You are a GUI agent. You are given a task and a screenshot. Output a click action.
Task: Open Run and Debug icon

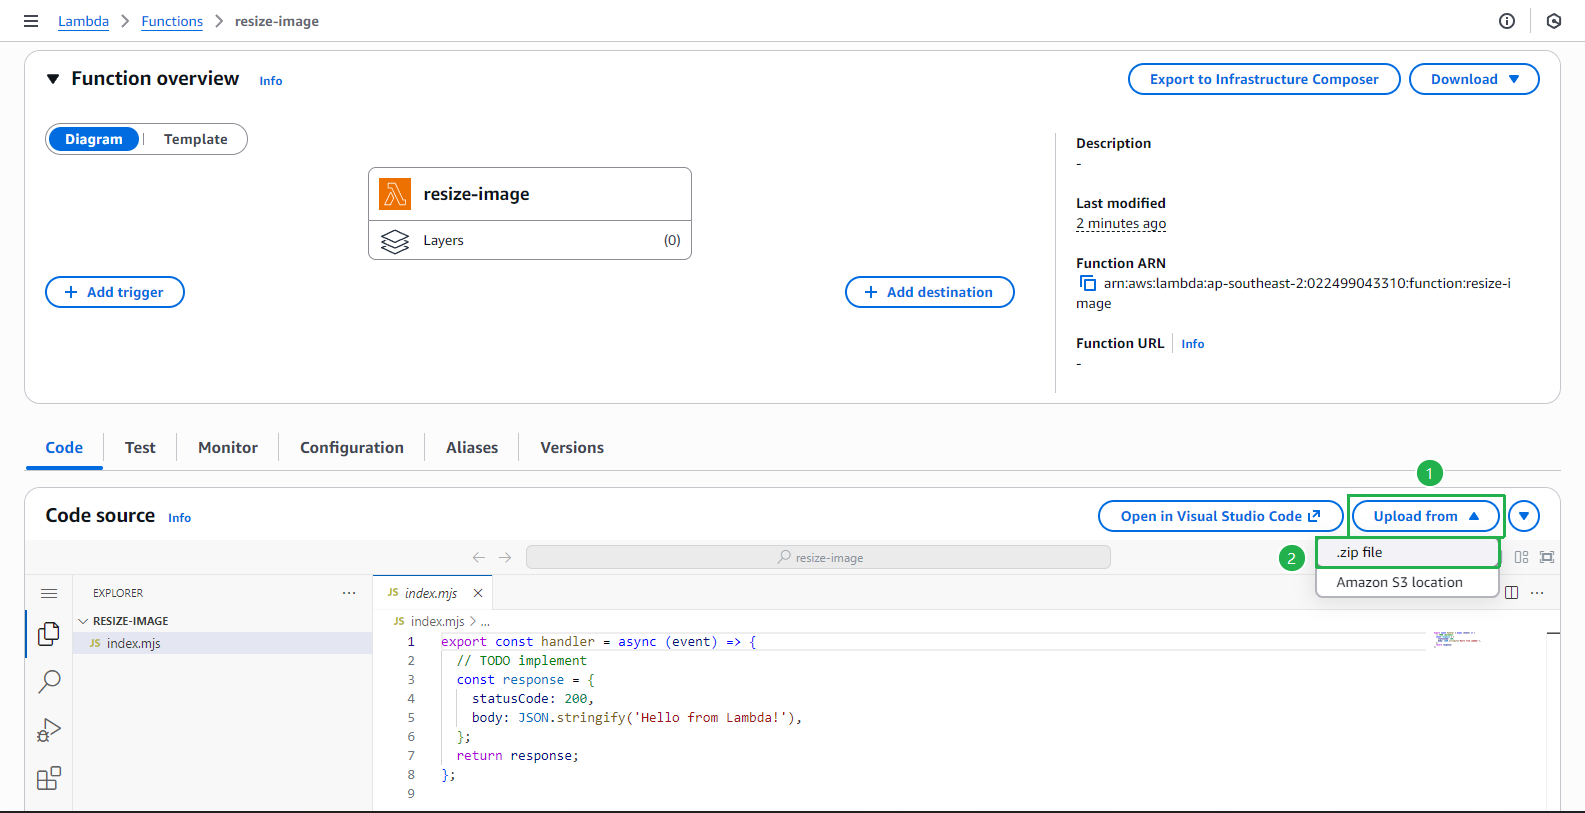[x=49, y=730]
